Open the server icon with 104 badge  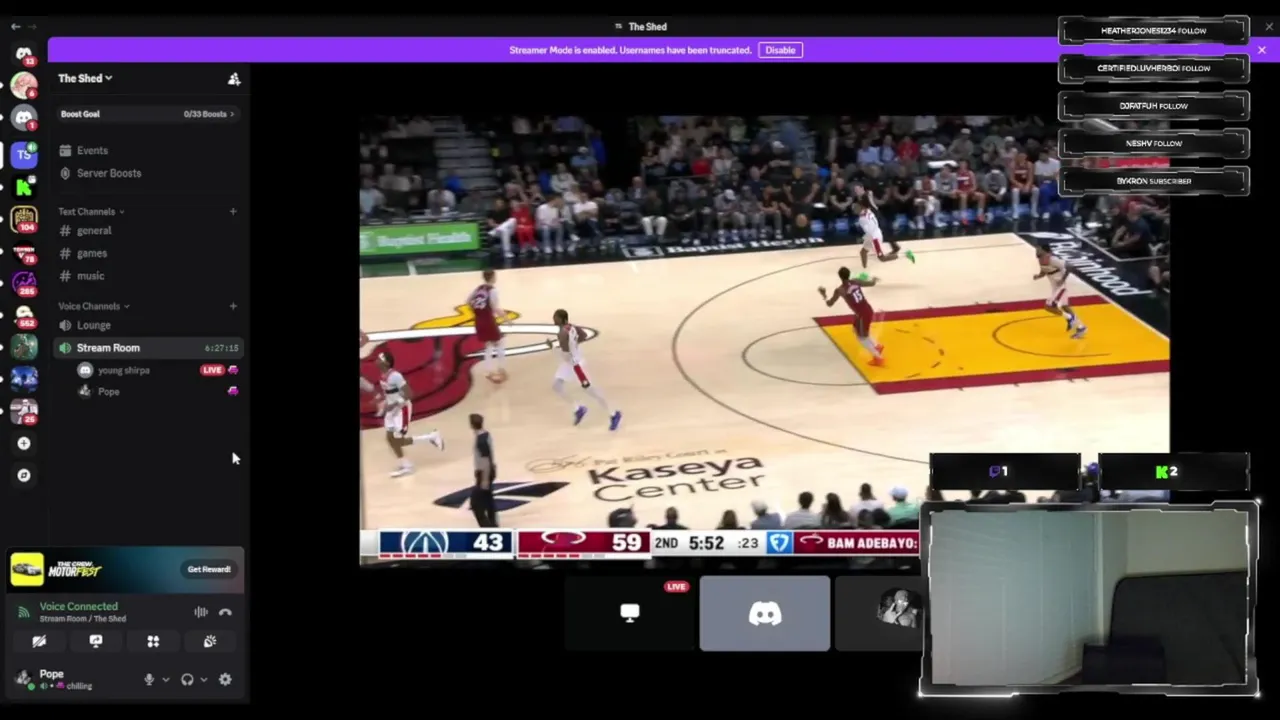point(24,220)
